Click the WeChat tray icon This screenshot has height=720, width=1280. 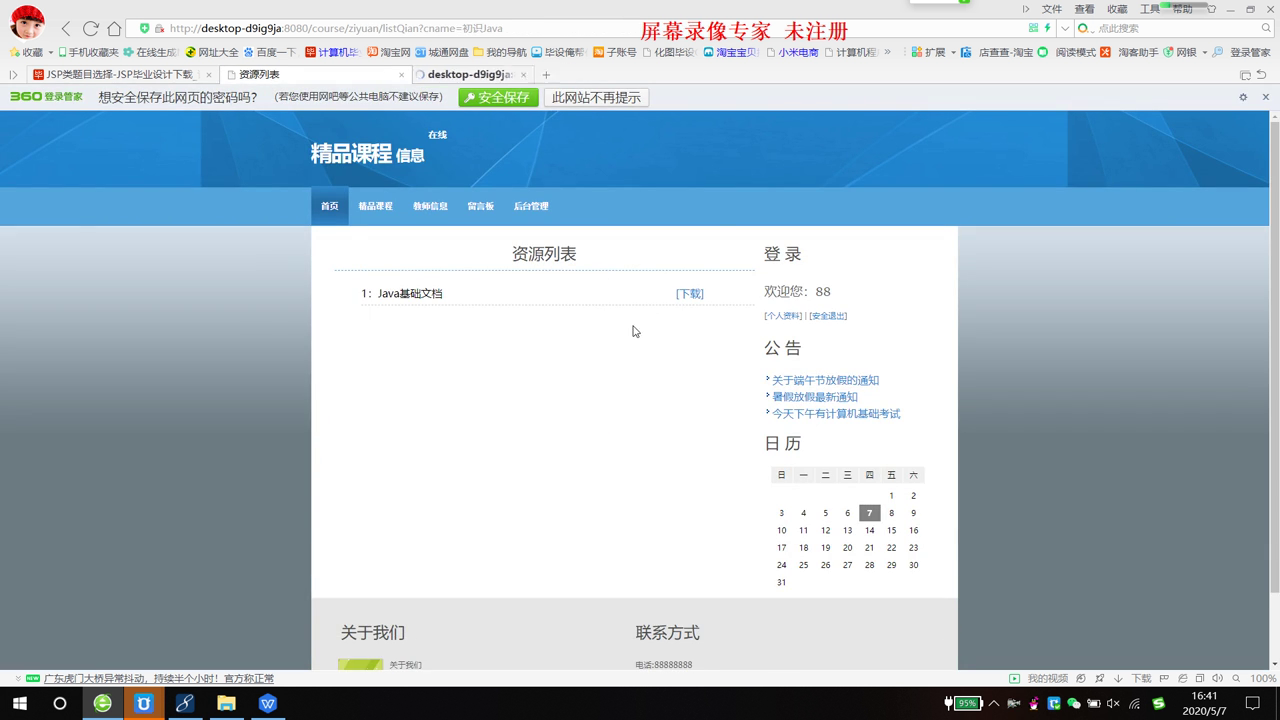tap(1074, 703)
